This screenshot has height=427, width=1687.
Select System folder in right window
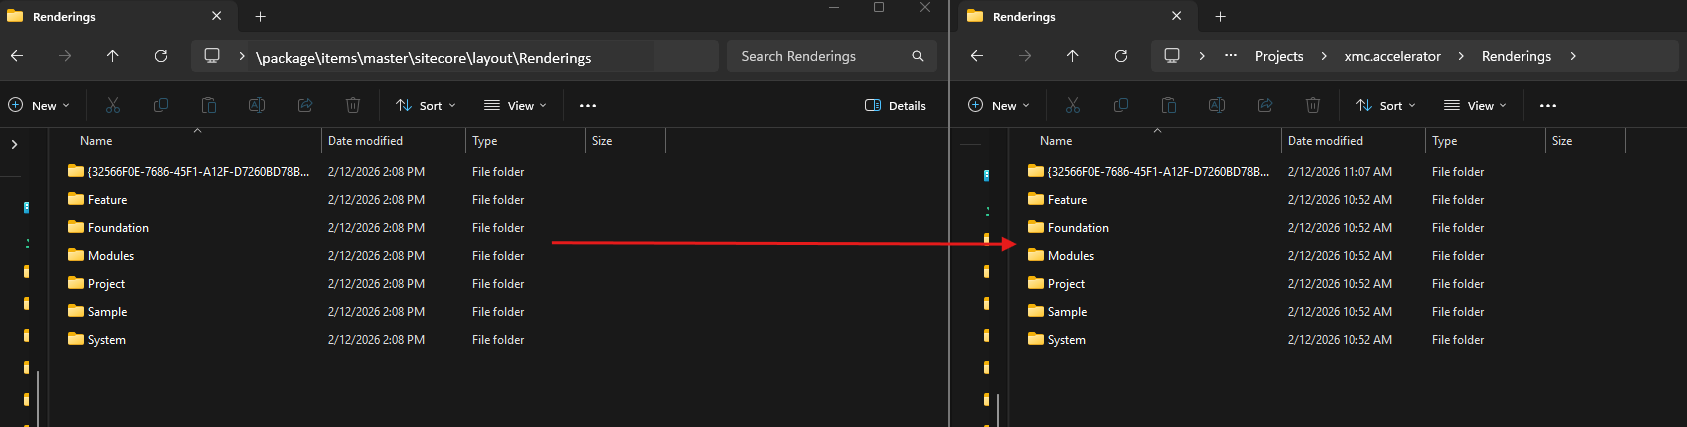pyautogui.click(x=1057, y=340)
